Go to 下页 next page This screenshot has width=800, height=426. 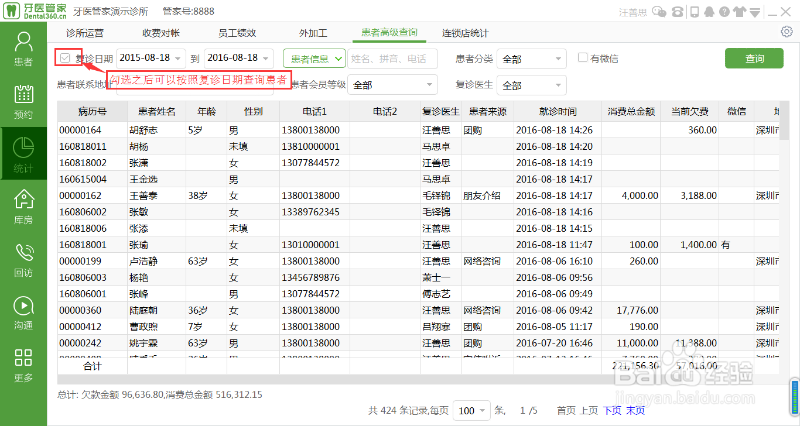(612, 410)
